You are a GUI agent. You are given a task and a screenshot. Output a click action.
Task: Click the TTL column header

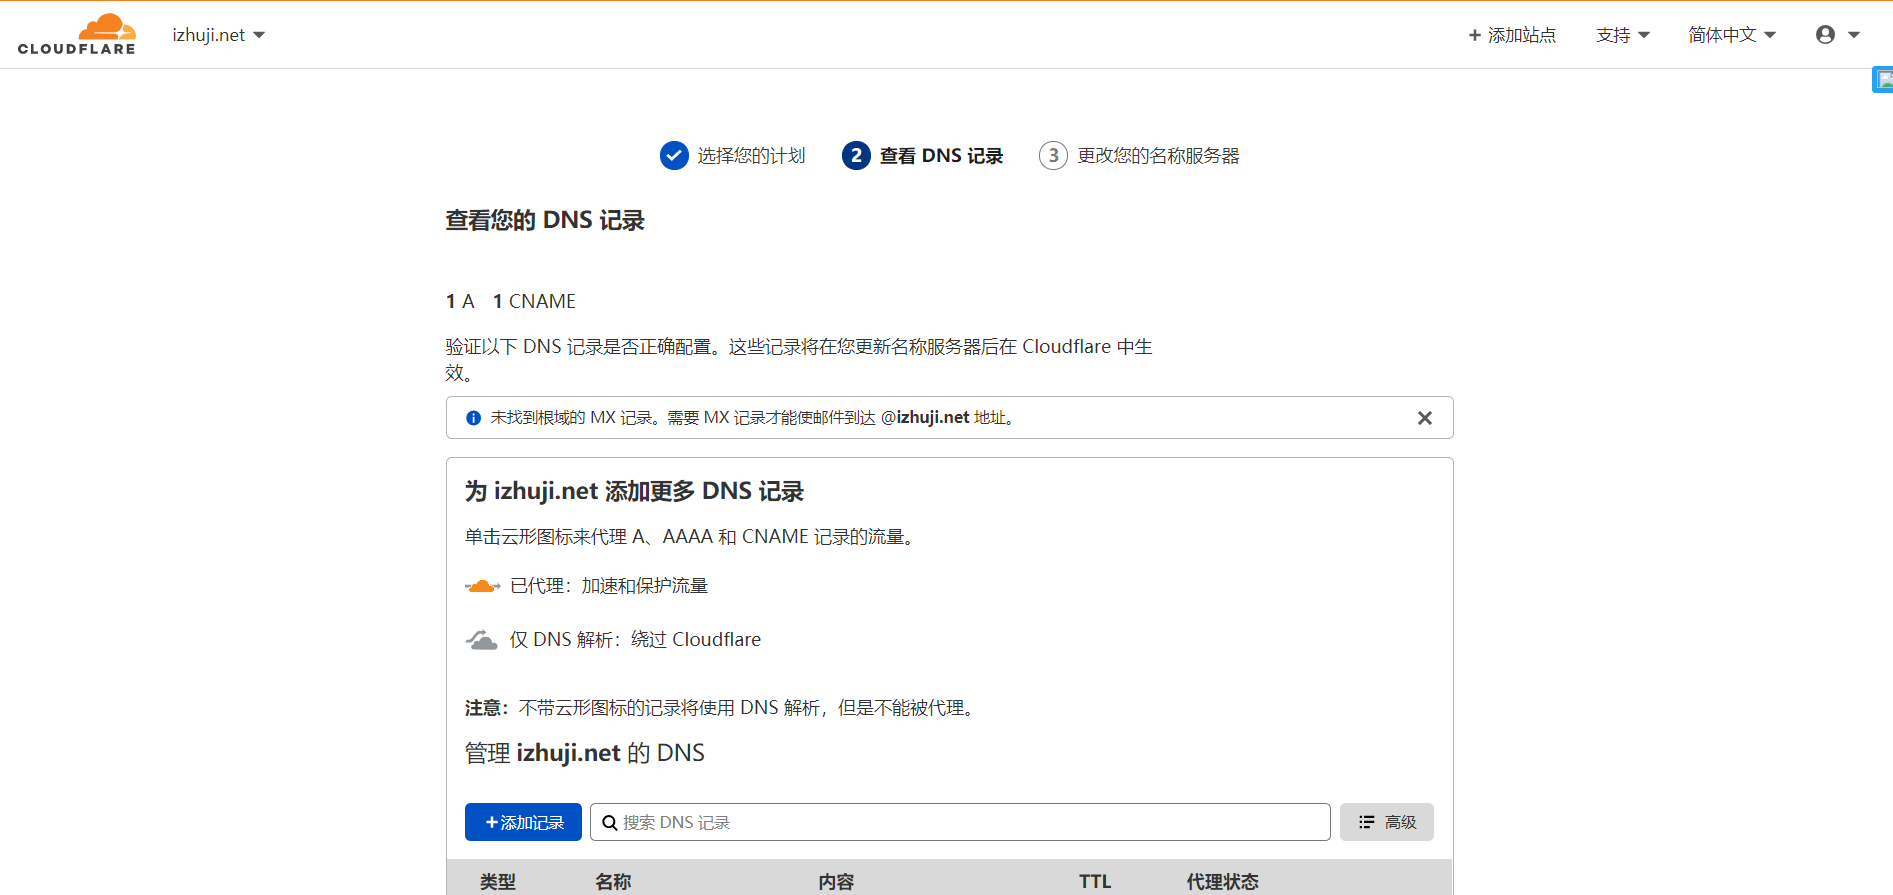1095,882
